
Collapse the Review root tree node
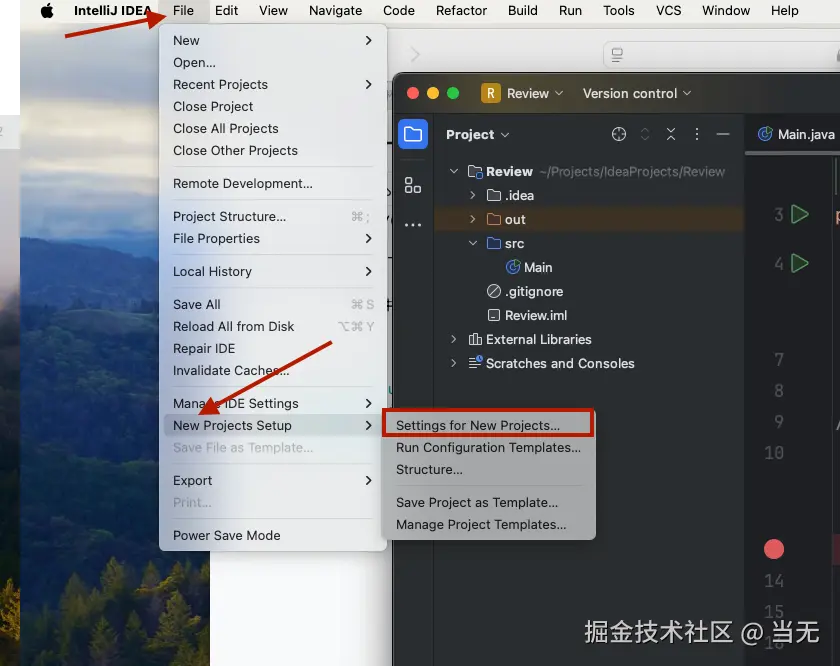454,171
